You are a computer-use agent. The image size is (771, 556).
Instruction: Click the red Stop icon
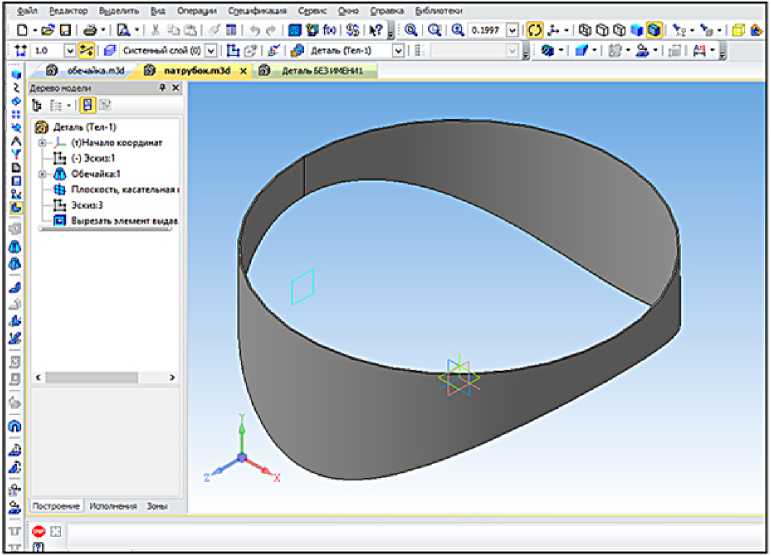coord(39,531)
